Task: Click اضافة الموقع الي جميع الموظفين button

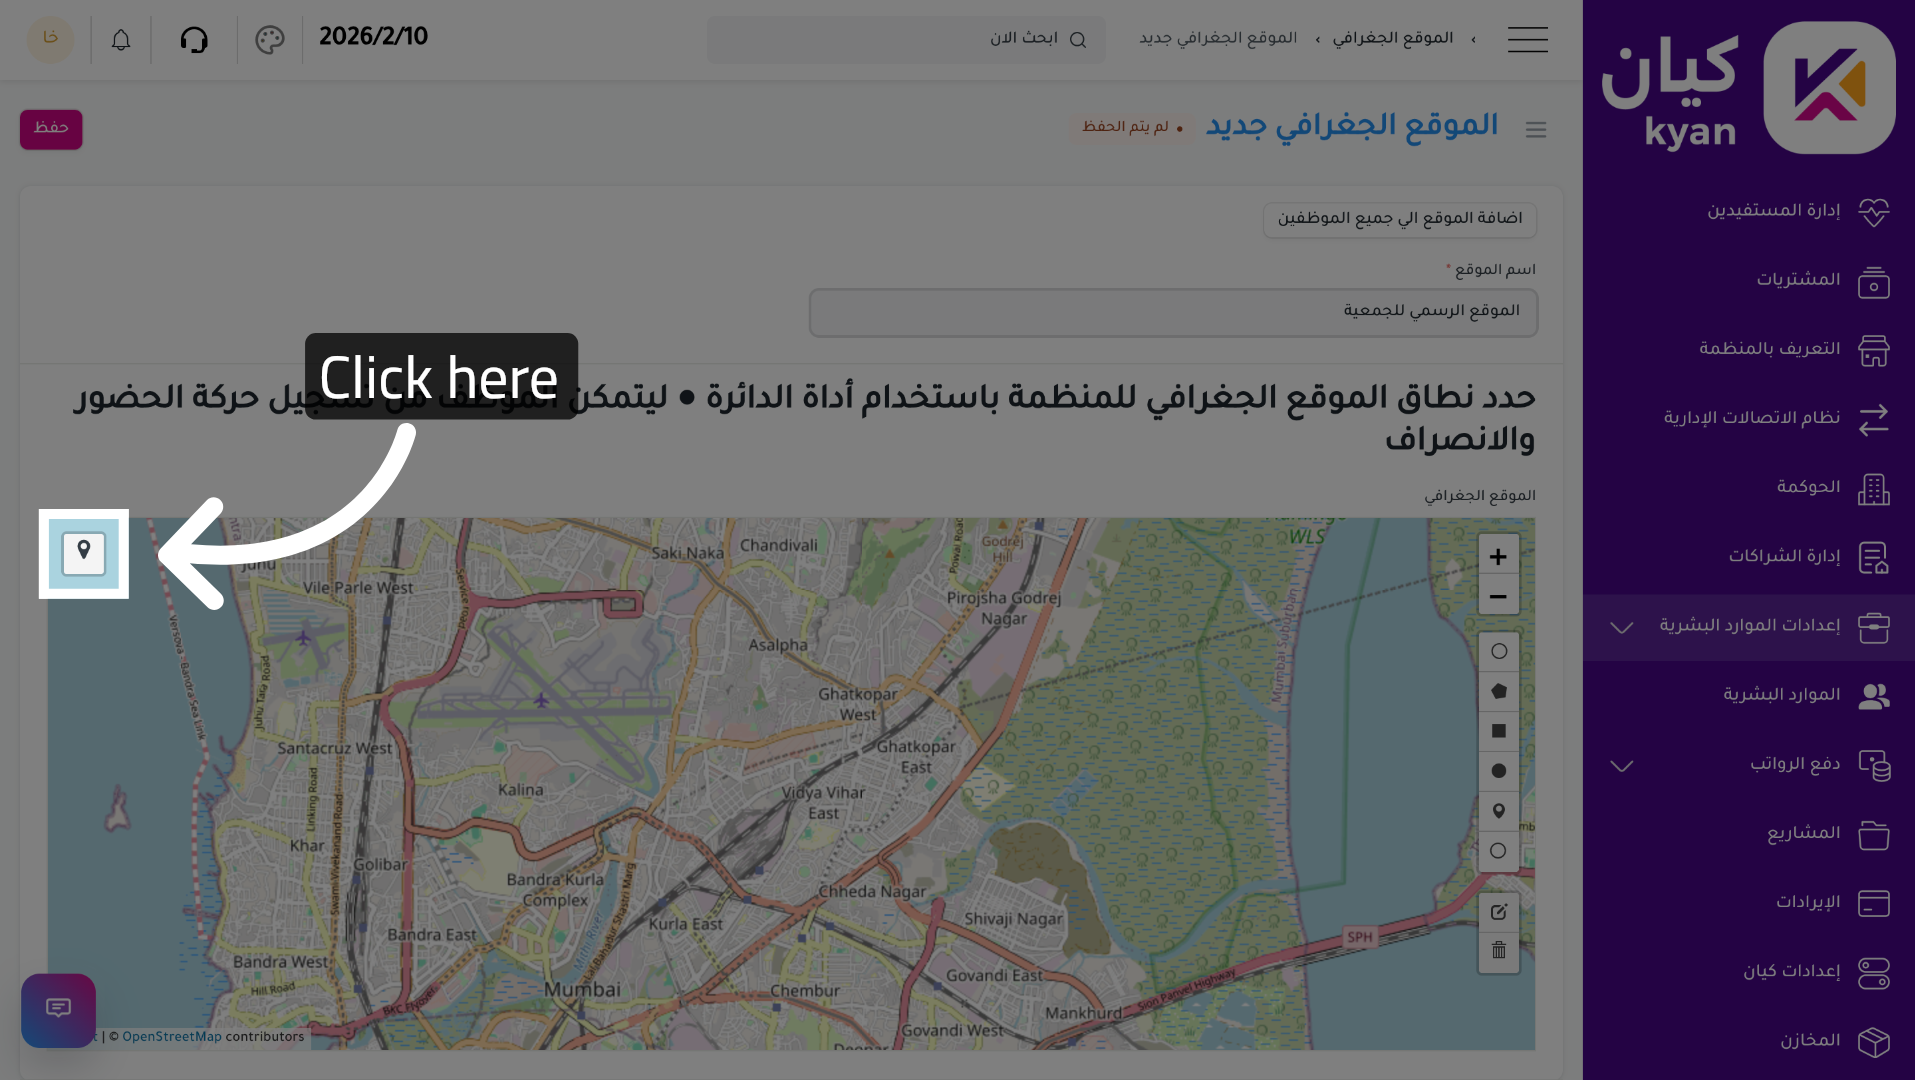Action: click(x=1399, y=219)
